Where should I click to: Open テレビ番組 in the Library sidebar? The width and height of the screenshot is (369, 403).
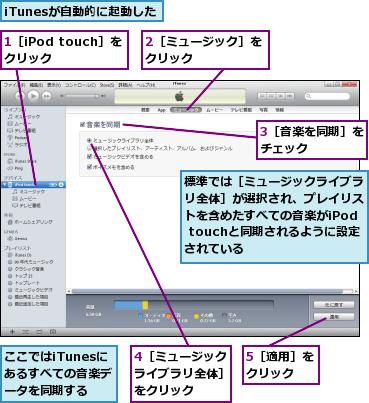(22, 131)
